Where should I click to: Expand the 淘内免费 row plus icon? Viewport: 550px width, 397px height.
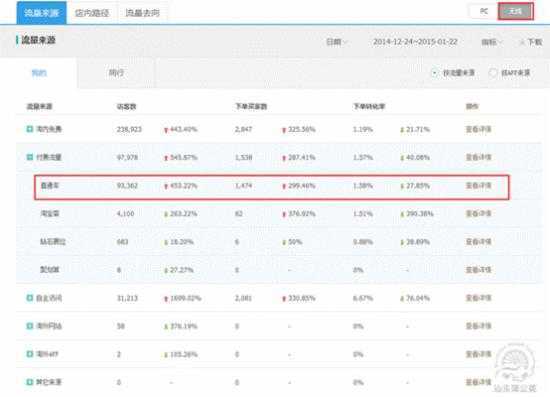30,129
